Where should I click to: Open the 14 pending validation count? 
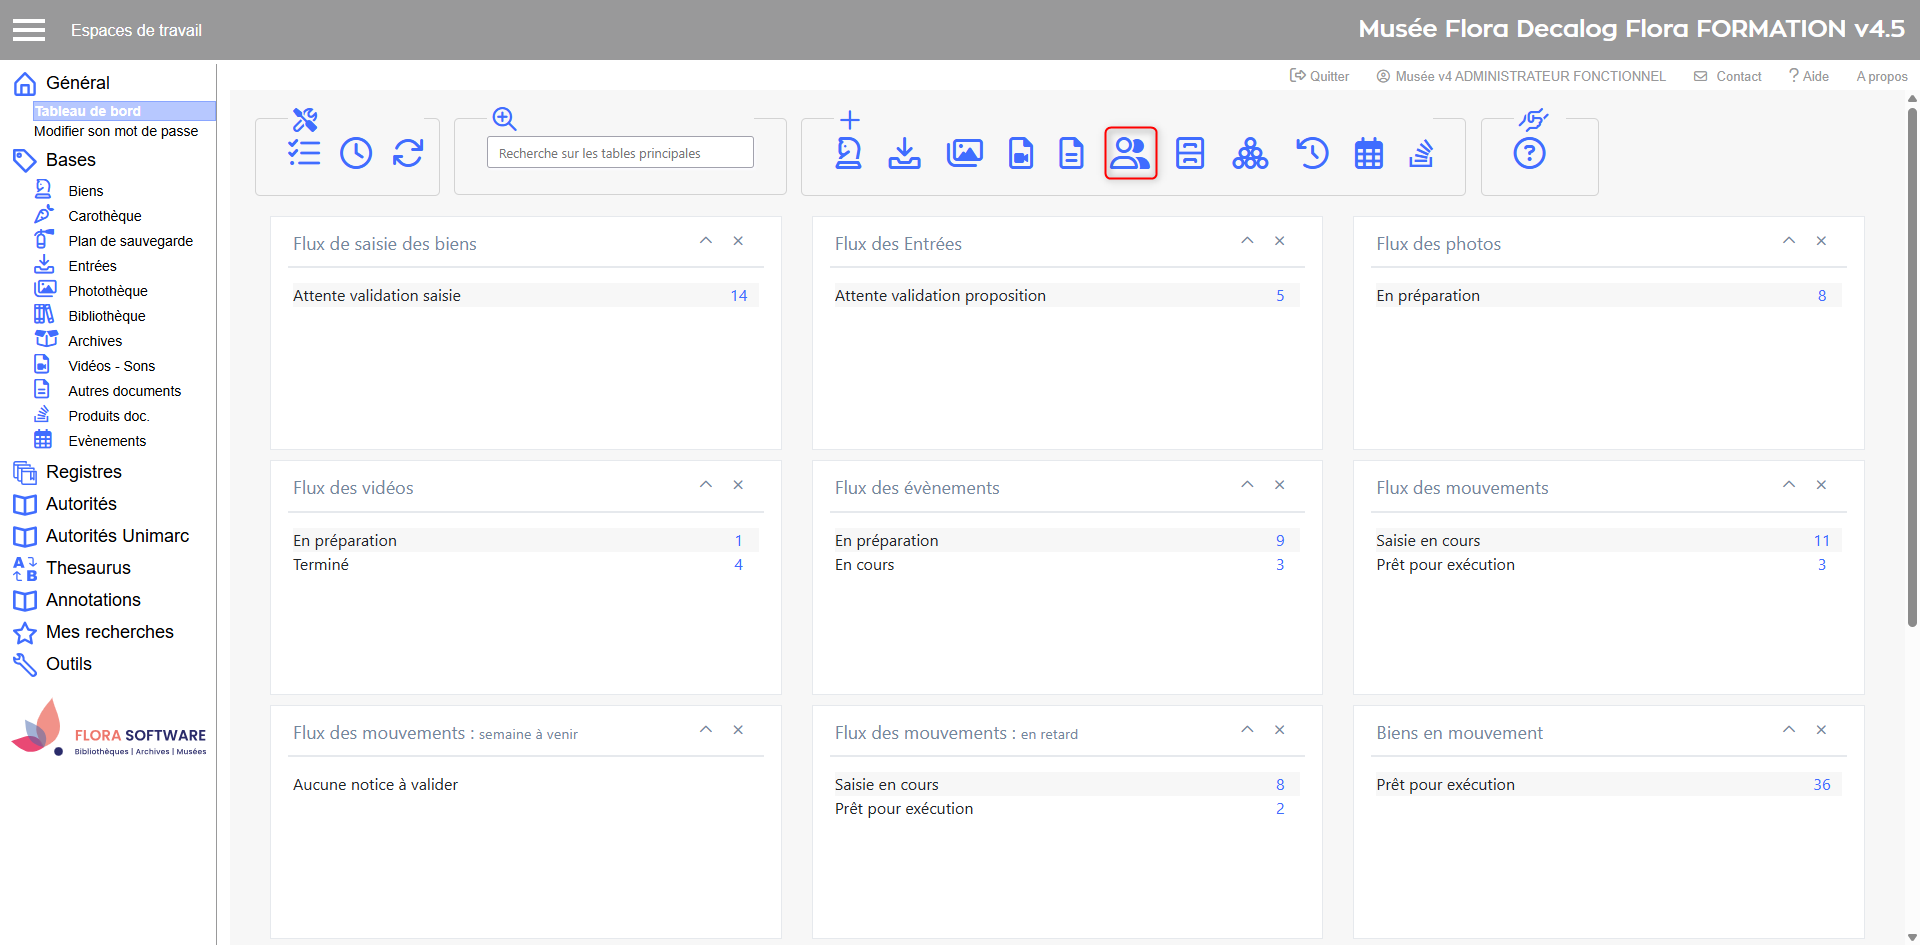pos(738,296)
